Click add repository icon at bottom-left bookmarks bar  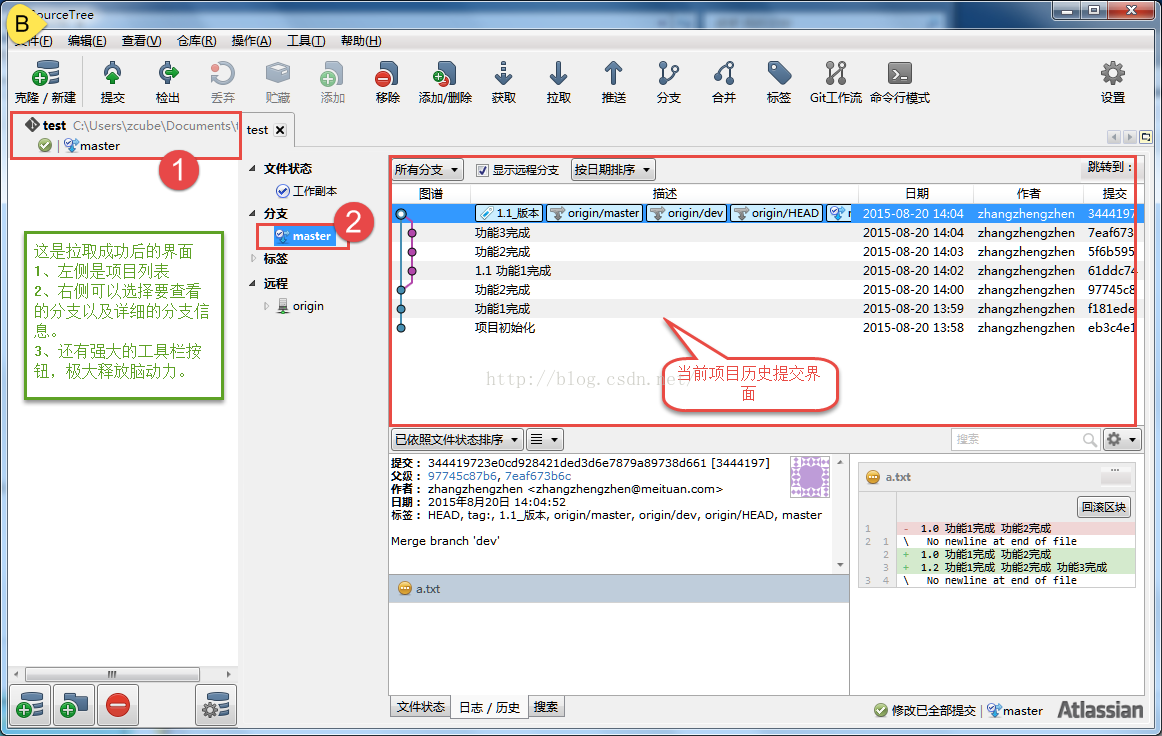(x=30, y=705)
